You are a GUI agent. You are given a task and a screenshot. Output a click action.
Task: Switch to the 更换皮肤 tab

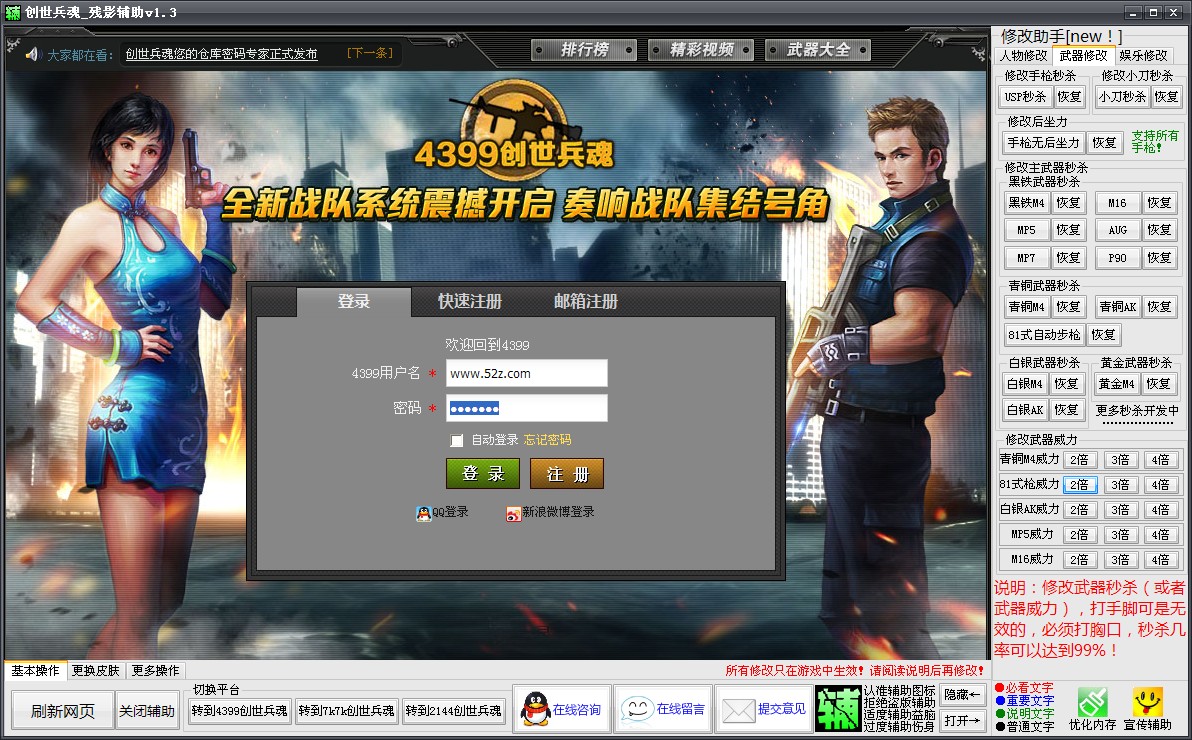pos(96,670)
